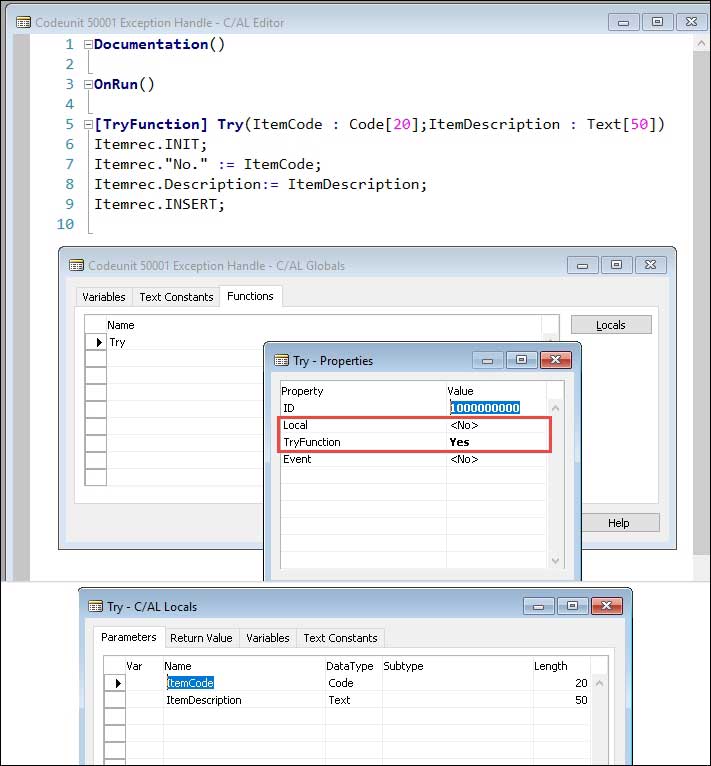
Task: Click the C/AL Editor window title icon
Action: [23, 21]
